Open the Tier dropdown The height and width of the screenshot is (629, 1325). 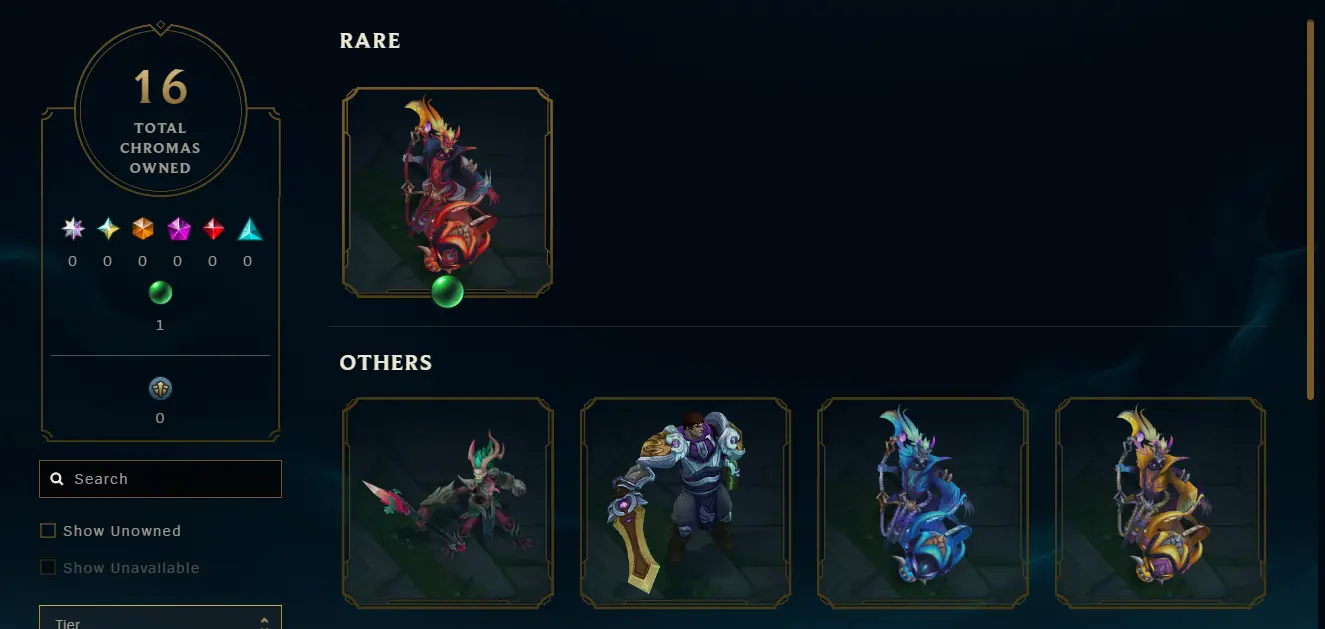[x=160, y=617]
